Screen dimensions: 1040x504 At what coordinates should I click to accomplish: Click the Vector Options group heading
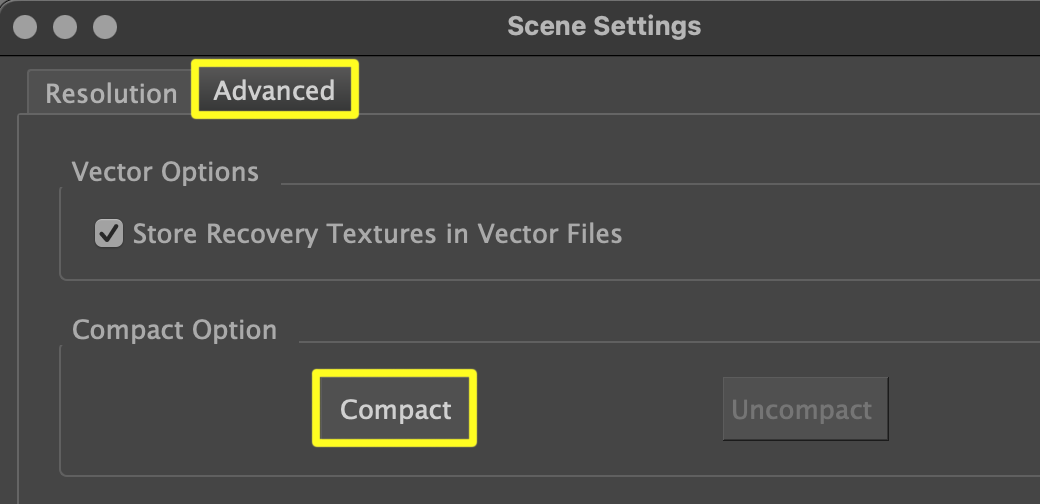click(x=165, y=172)
